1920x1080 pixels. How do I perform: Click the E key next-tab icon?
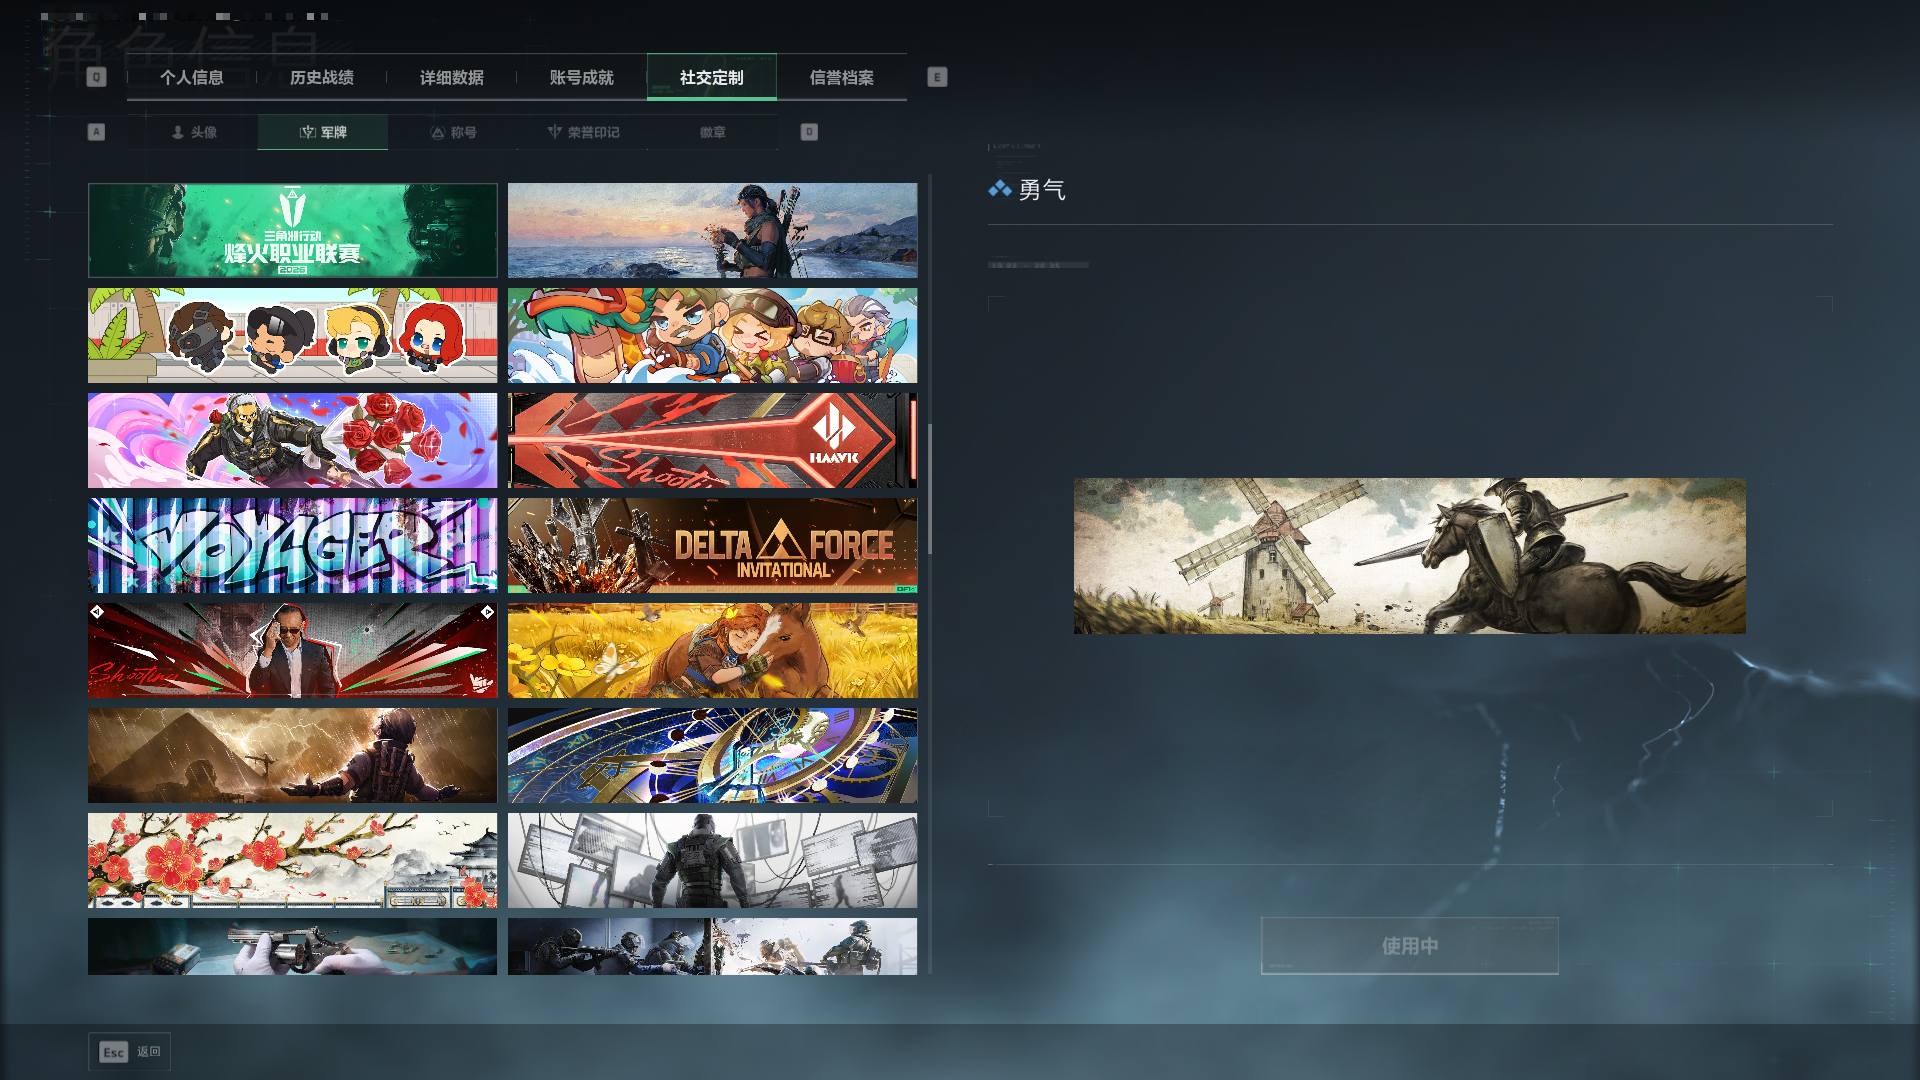click(937, 77)
